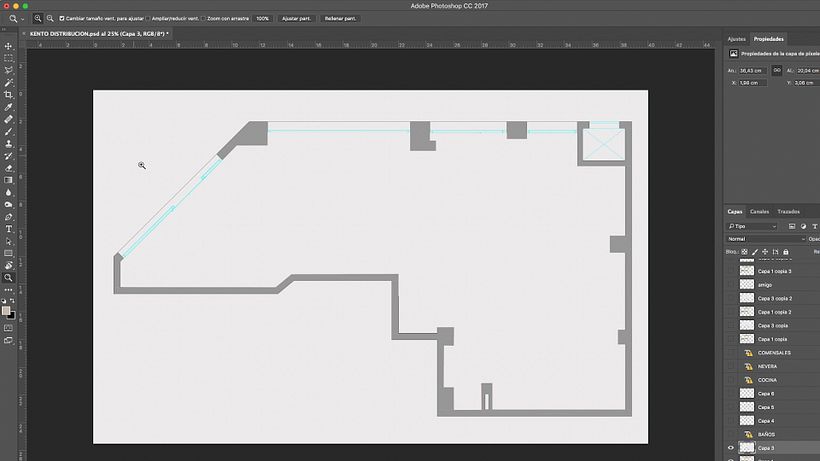This screenshot has width=820, height=461.
Task: Change the screen mode
Action: click(8, 340)
